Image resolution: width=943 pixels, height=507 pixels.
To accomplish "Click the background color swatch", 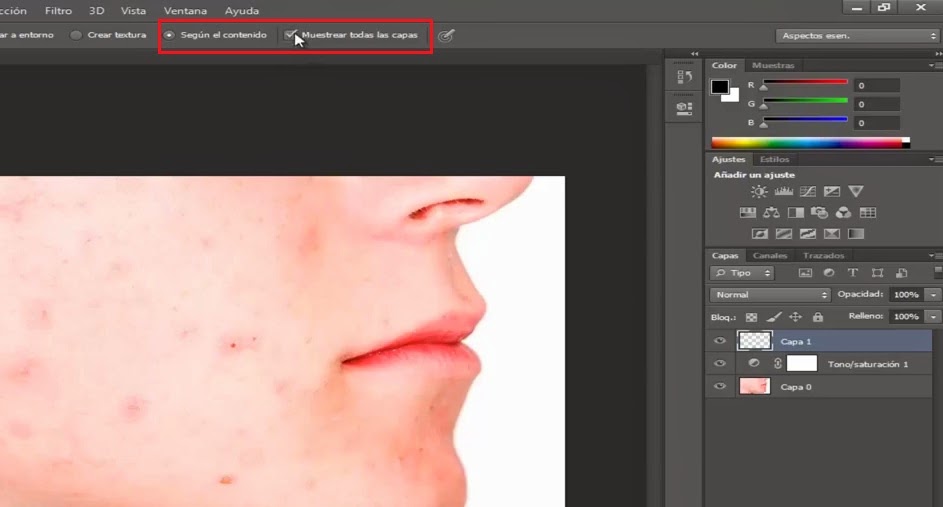I will [733, 96].
